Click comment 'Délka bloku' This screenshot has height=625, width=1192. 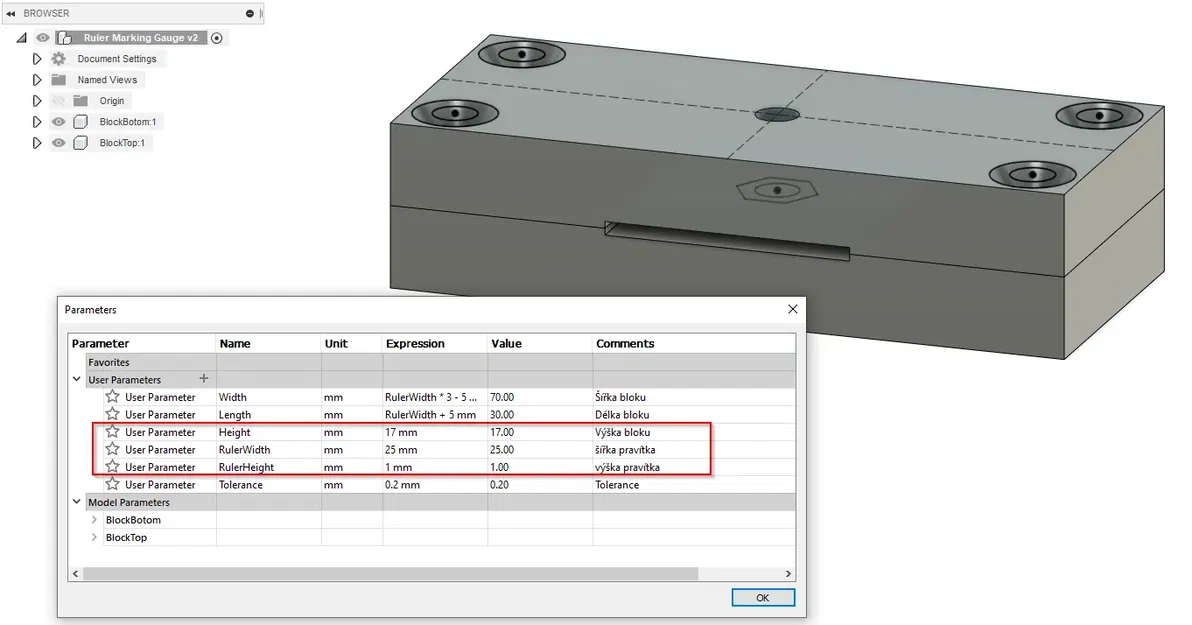tap(622, 414)
